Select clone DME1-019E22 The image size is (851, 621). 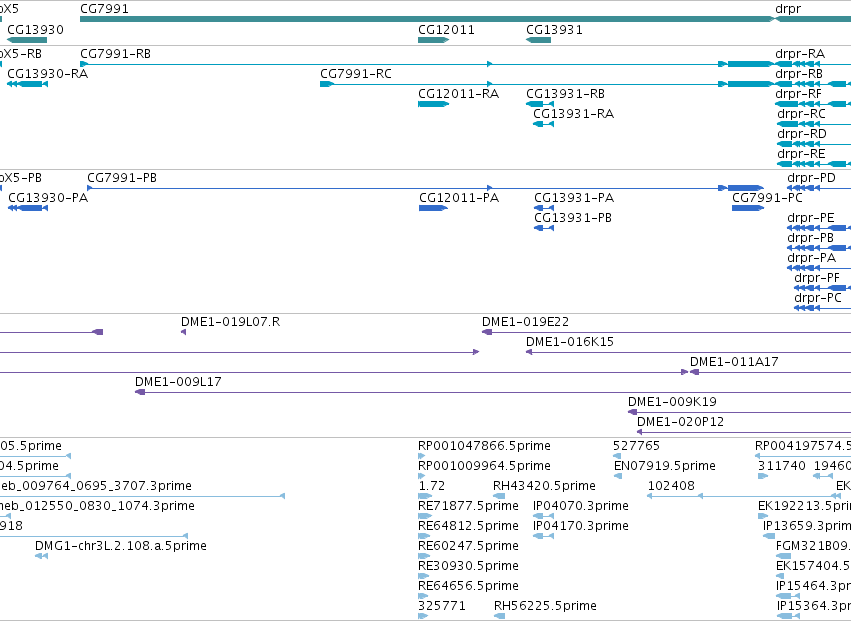(666, 332)
